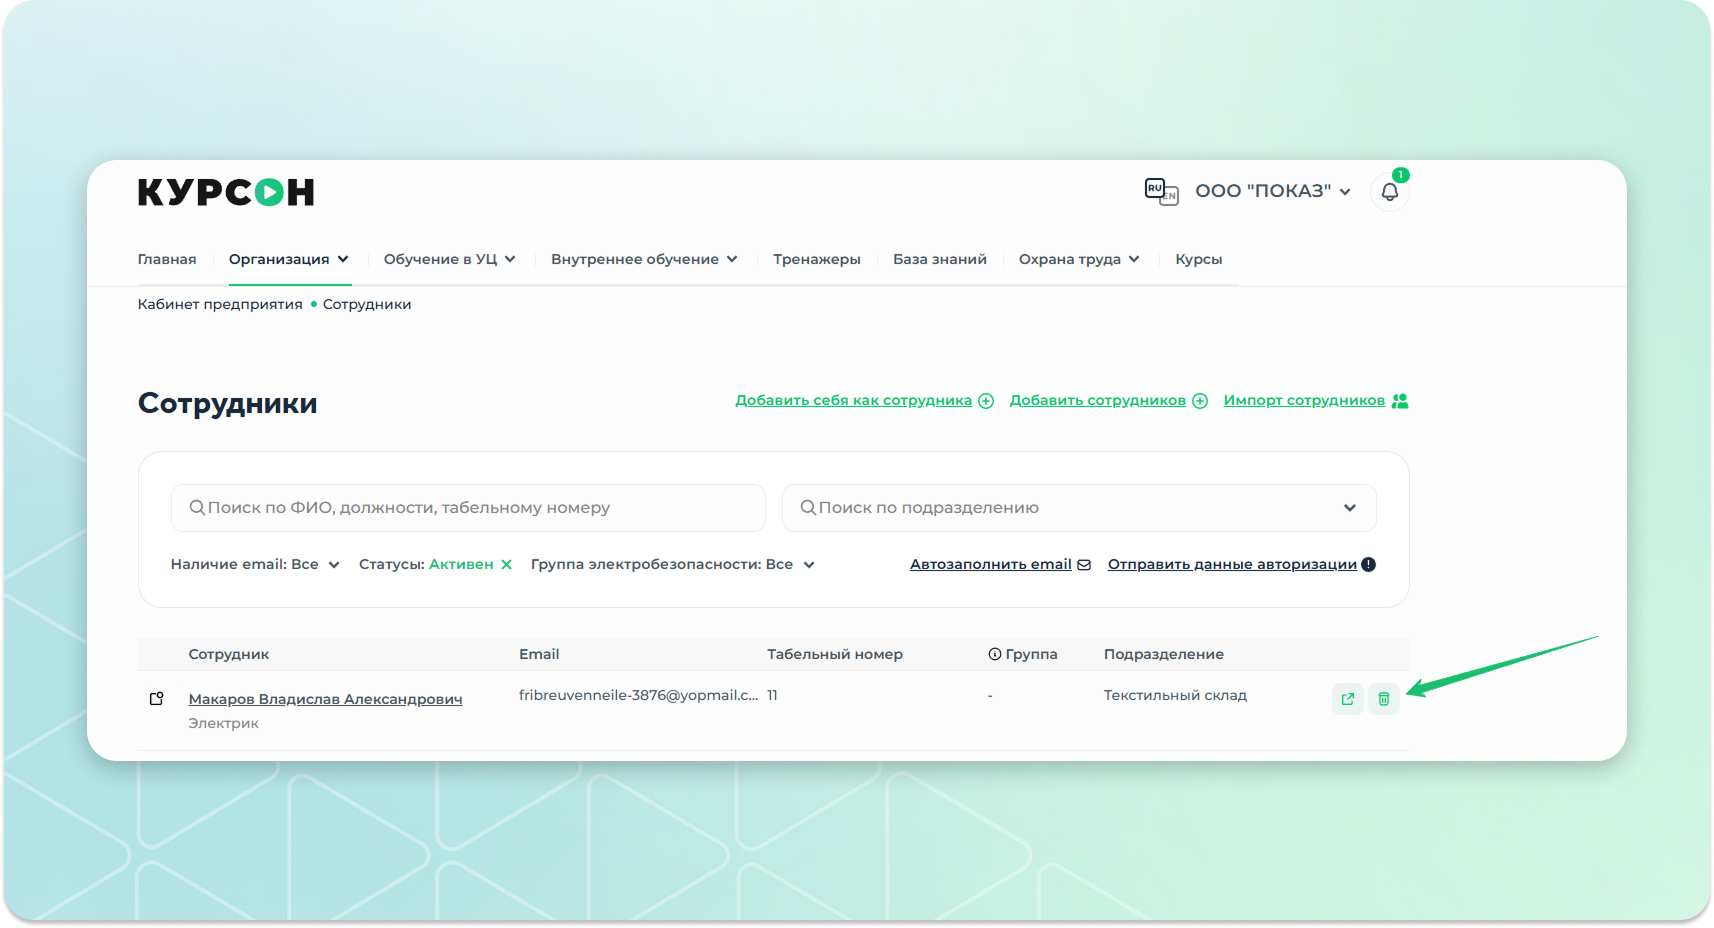Open the ООО "ПОКАЗ" organization dropdown
1714x928 pixels.
[x=1272, y=191]
